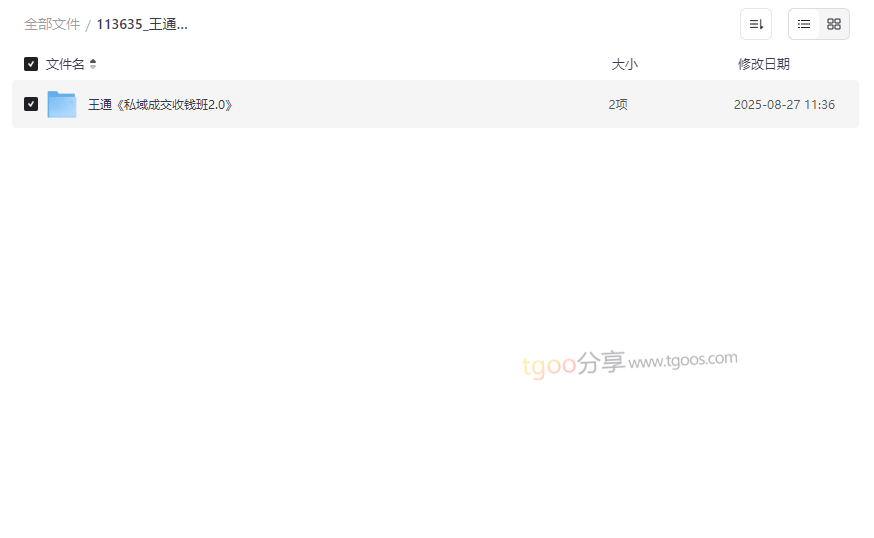Toggle the select-all checkbox beside 文件名
Image resolution: width=874 pixels, height=538 pixels.
(x=31, y=64)
